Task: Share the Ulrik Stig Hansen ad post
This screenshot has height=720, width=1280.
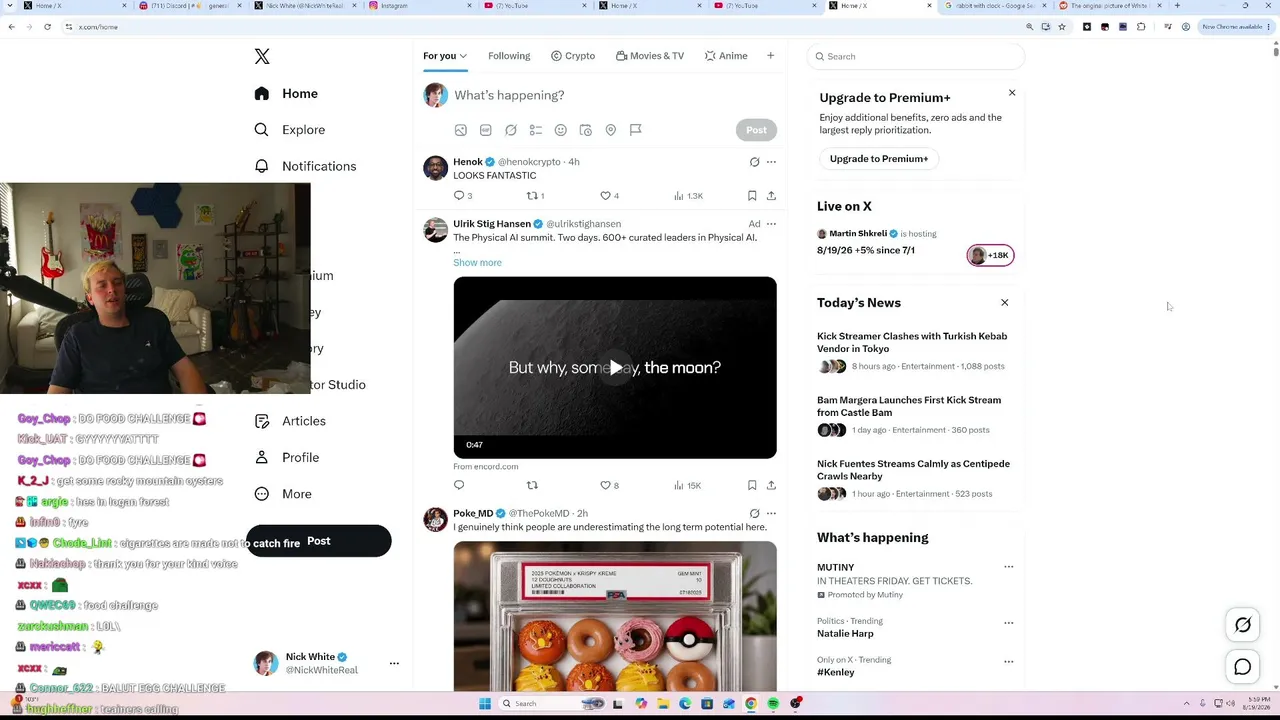Action: coord(771,486)
